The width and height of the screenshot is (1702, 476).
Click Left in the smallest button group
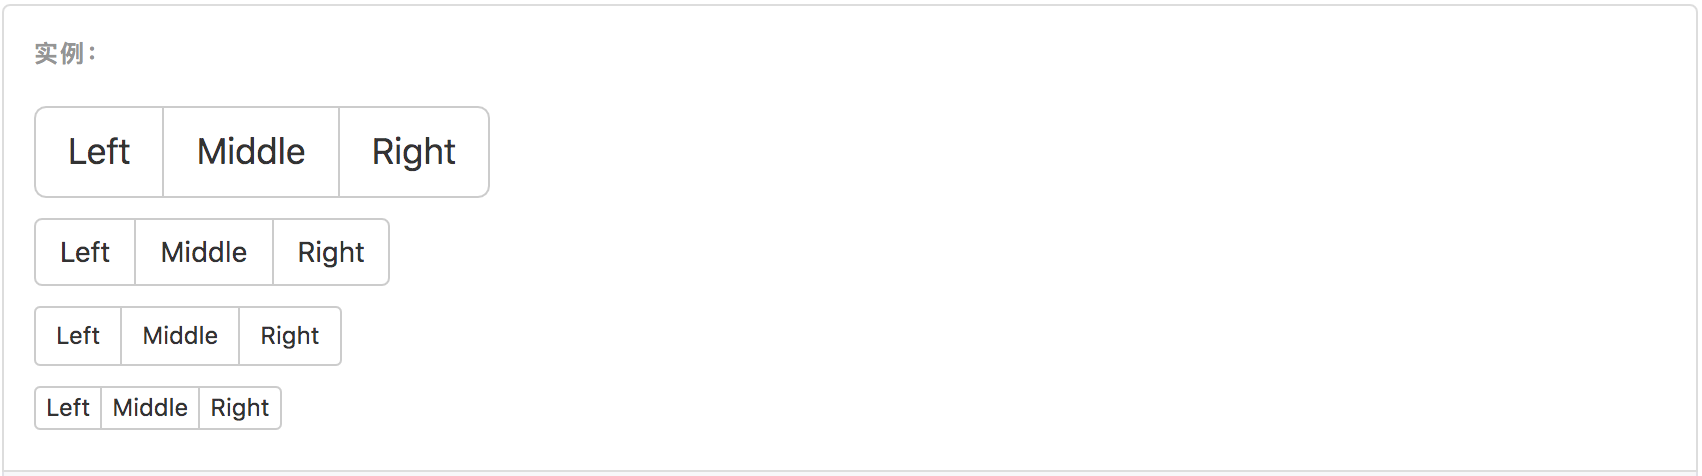coord(68,408)
